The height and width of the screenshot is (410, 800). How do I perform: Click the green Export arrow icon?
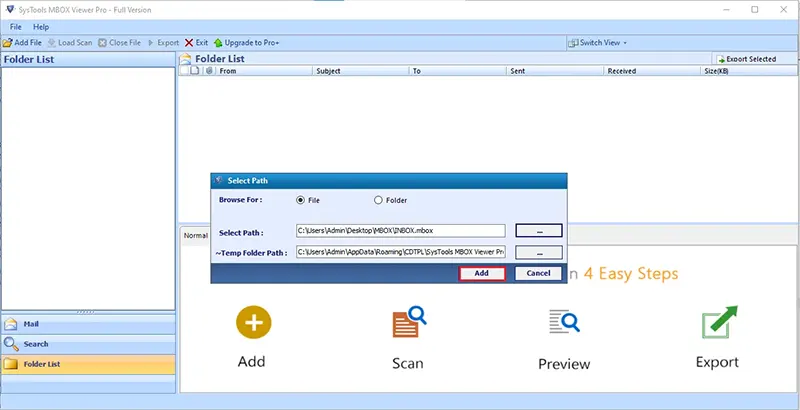tap(719, 322)
